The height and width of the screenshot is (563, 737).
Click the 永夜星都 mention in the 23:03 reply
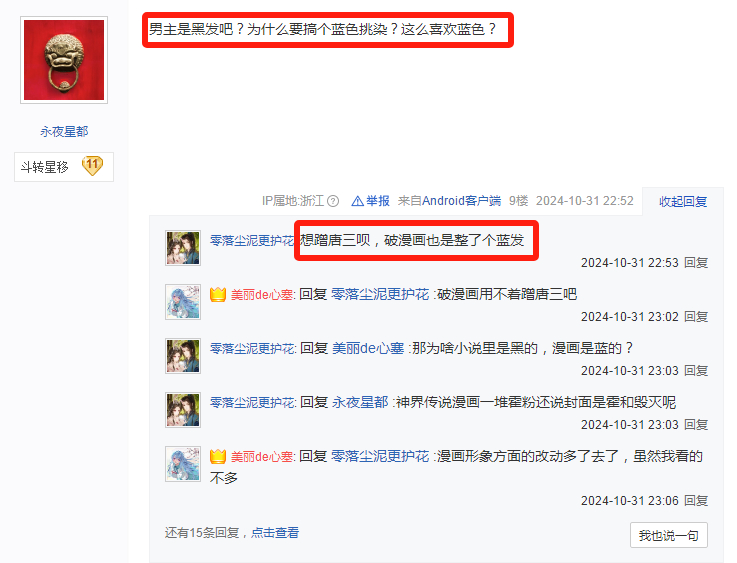click(x=360, y=402)
